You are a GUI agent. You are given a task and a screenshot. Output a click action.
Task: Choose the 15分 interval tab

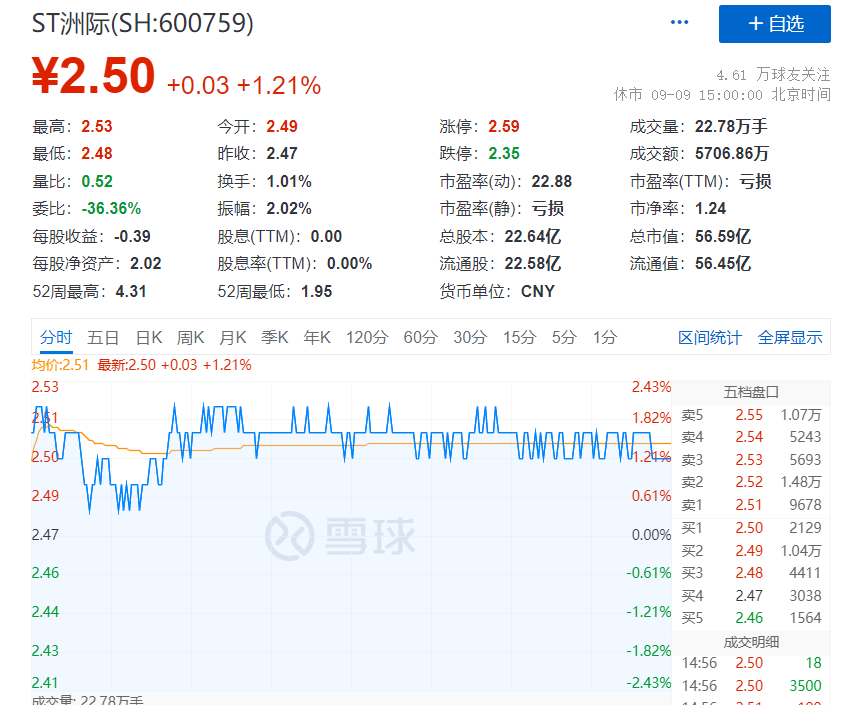(x=519, y=338)
